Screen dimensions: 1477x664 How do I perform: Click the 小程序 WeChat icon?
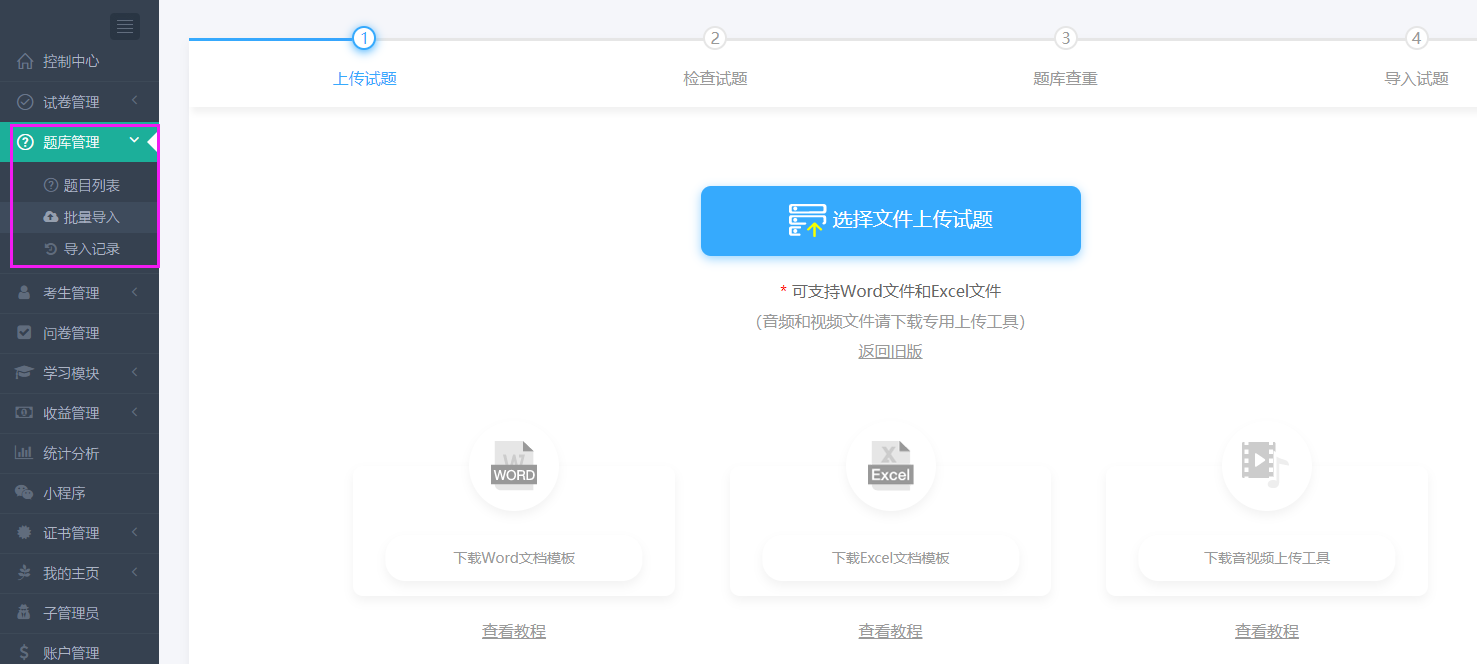tap(25, 493)
